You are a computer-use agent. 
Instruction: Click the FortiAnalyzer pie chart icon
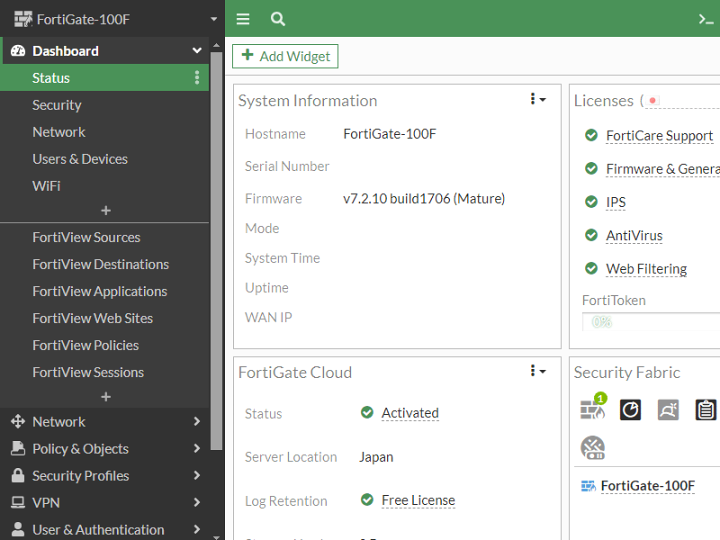630,409
